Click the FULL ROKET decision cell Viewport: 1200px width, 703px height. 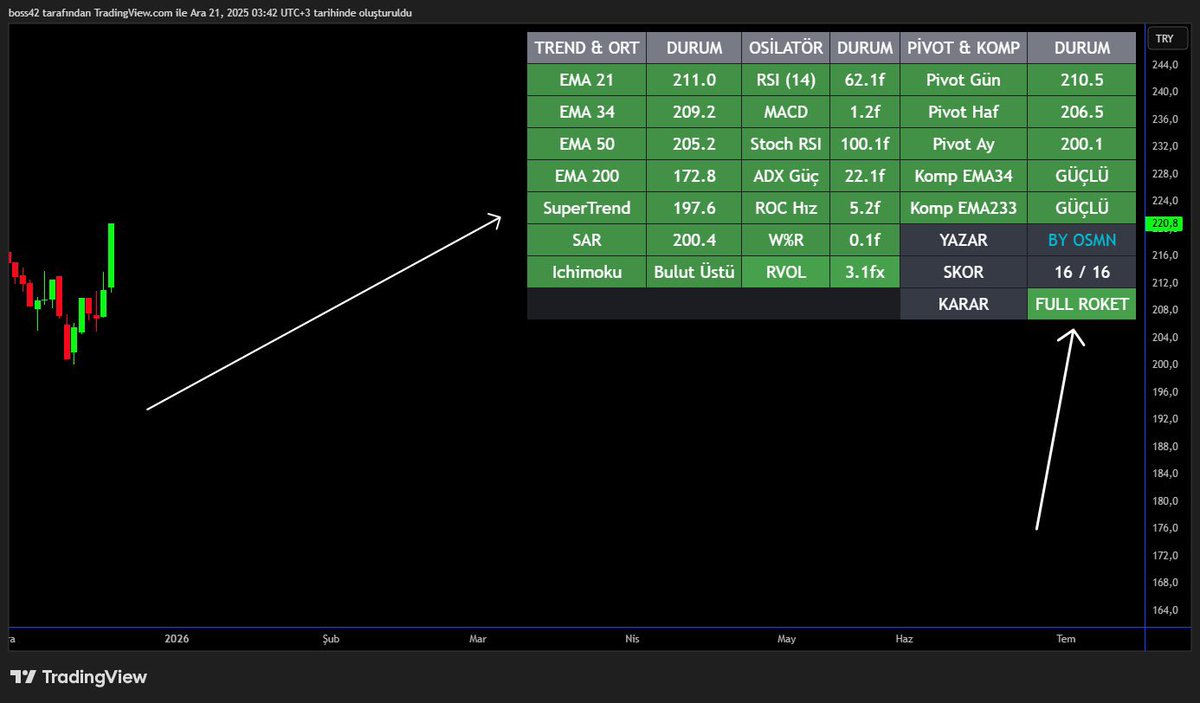pos(1082,304)
